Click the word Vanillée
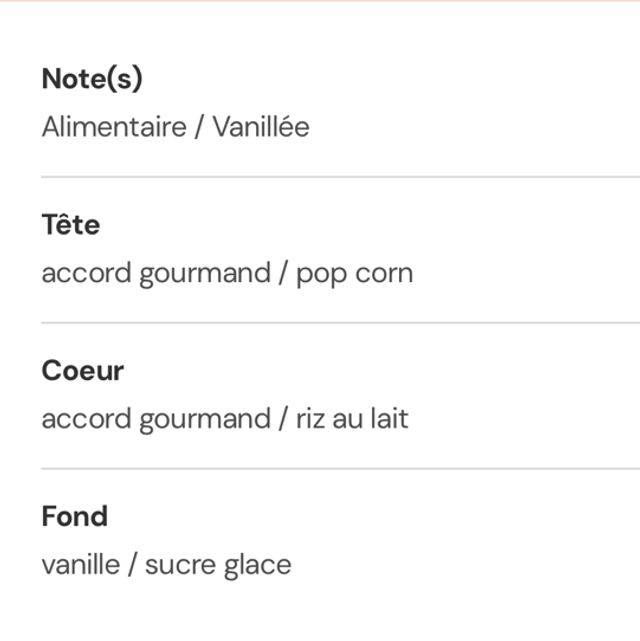 pos(260,127)
